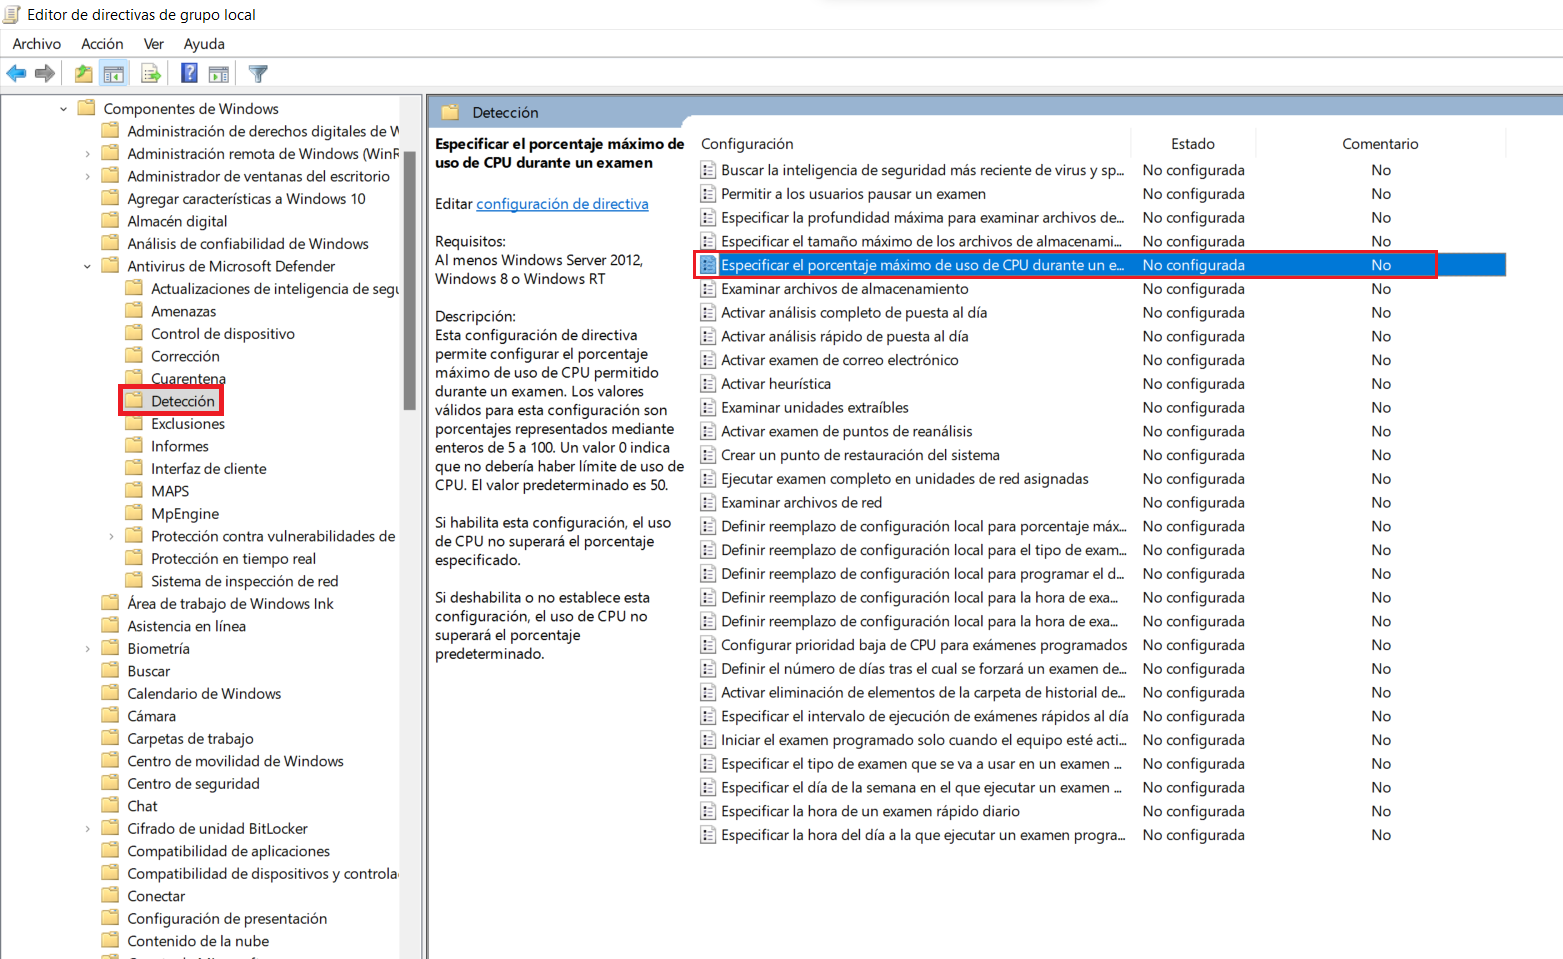Select Carpetas de trabajo tree item
The height and width of the screenshot is (959, 1563).
pyautogui.click(x=190, y=738)
